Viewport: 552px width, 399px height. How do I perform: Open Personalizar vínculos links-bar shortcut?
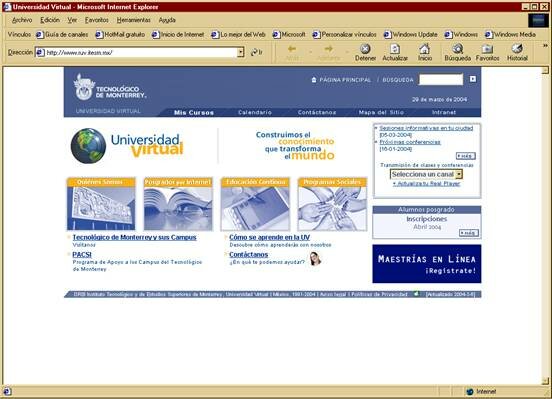[344, 35]
